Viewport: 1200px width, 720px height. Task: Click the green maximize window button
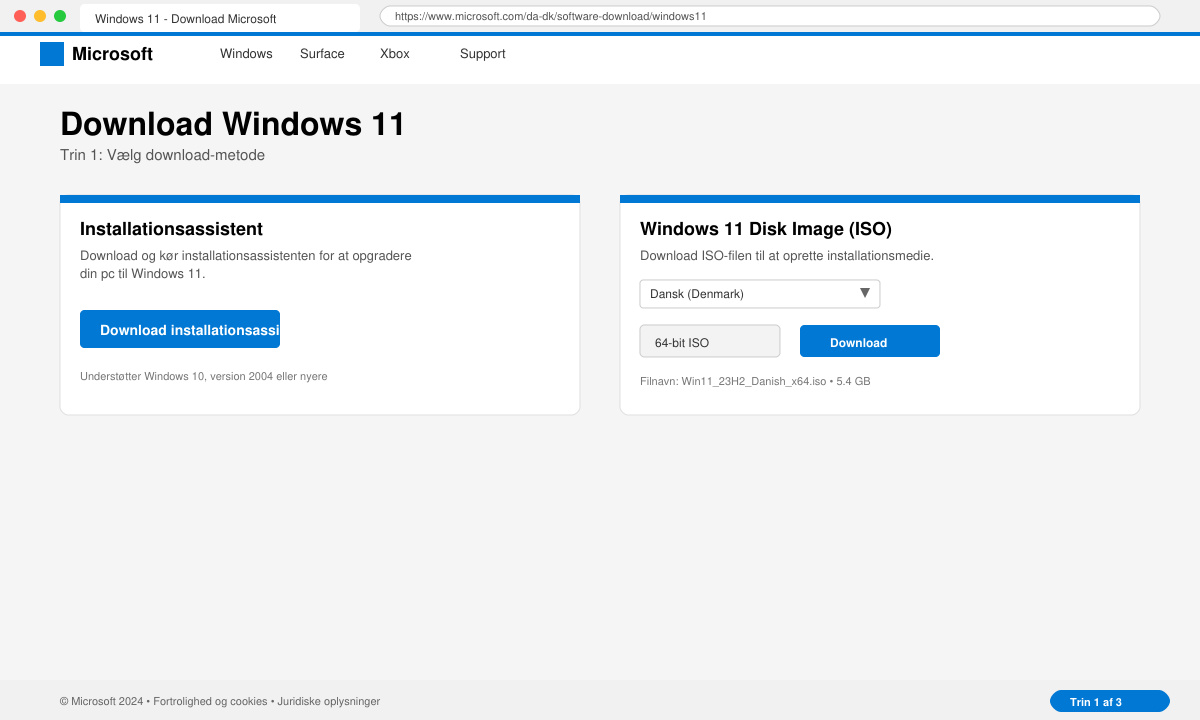click(x=60, y=16)
